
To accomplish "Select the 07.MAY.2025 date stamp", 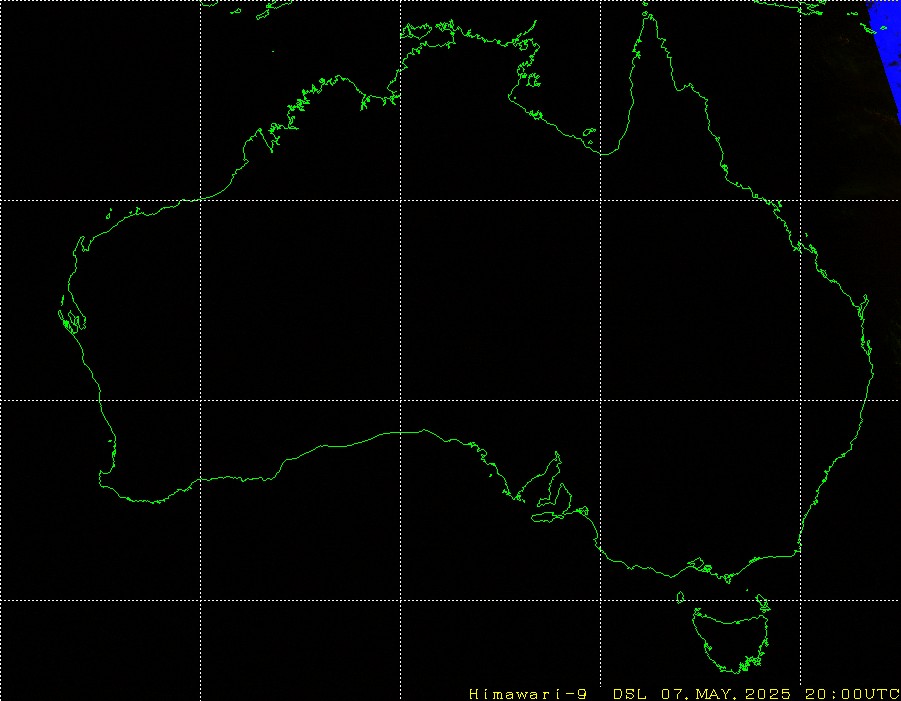I will pyautogui.click(x=726, y=694).
